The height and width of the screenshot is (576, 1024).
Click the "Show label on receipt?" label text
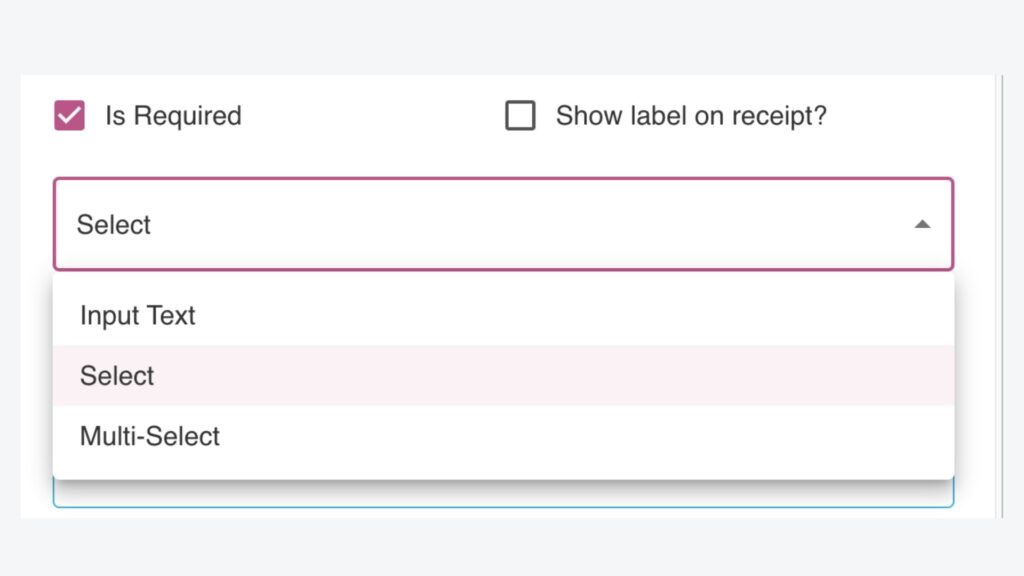(691, 116)
